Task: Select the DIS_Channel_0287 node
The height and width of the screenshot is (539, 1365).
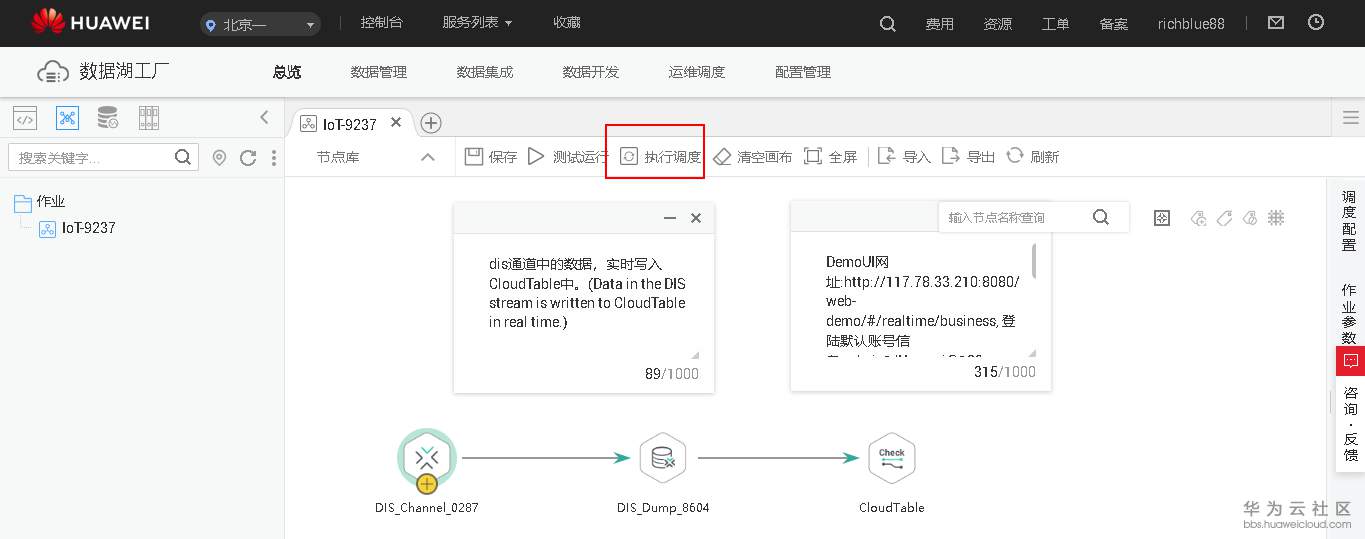Action: pos(427,458)
